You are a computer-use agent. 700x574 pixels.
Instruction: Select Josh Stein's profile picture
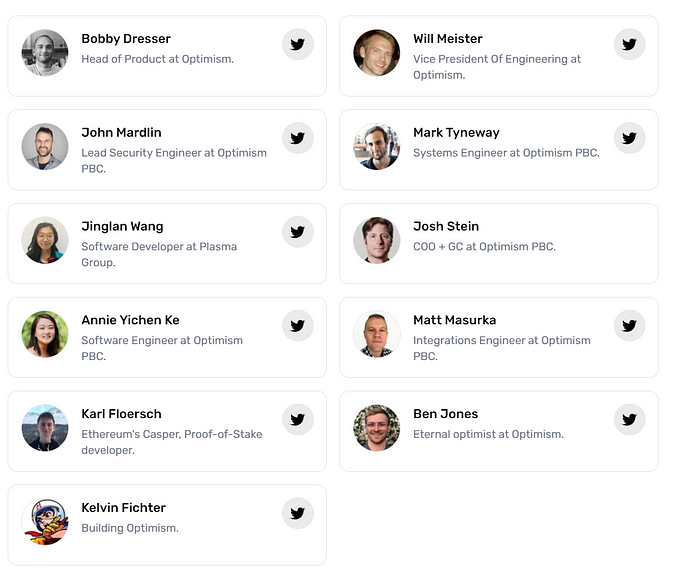pyautogui.click(x=377, y=241)
